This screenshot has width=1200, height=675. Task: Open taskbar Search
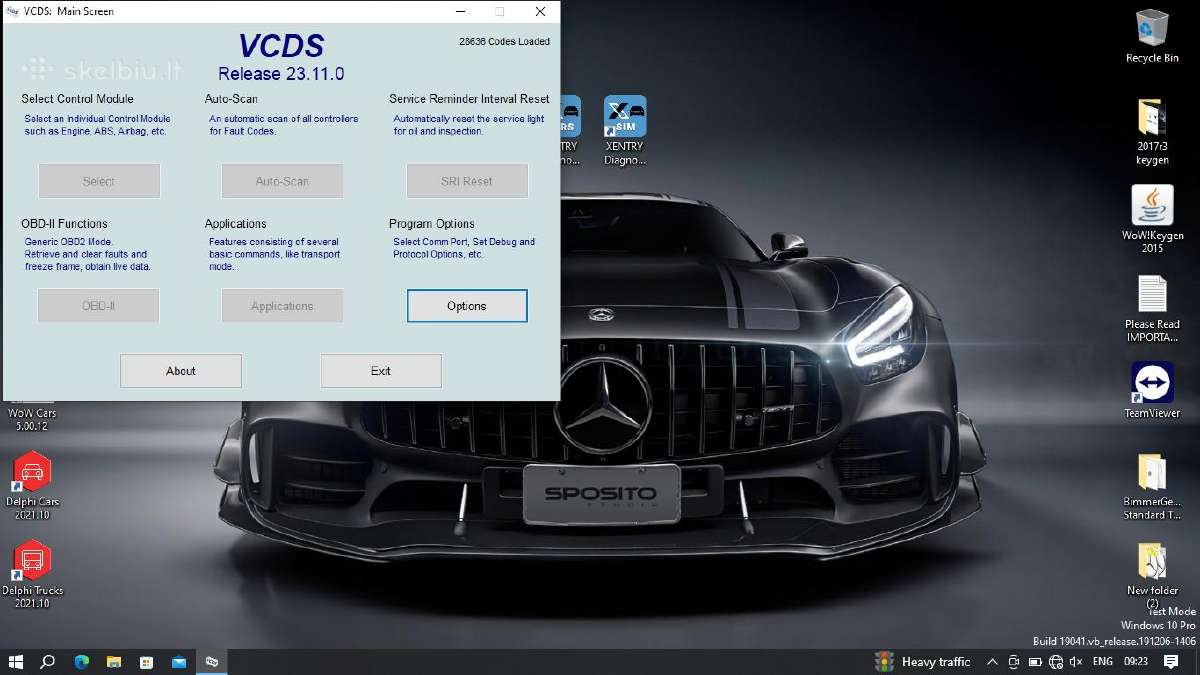(47, 662)
